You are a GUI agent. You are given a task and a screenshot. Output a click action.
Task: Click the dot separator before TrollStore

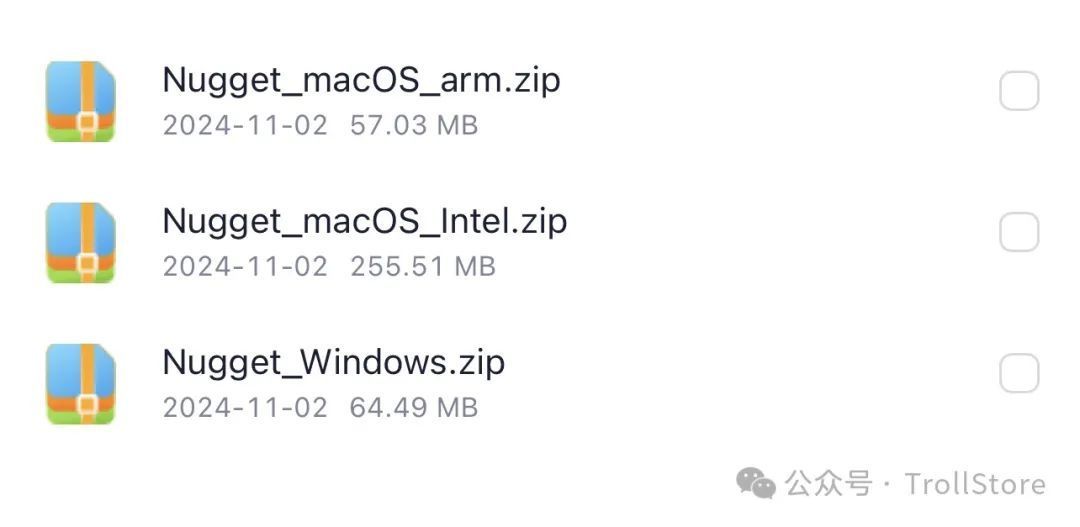tap(888, 486)
